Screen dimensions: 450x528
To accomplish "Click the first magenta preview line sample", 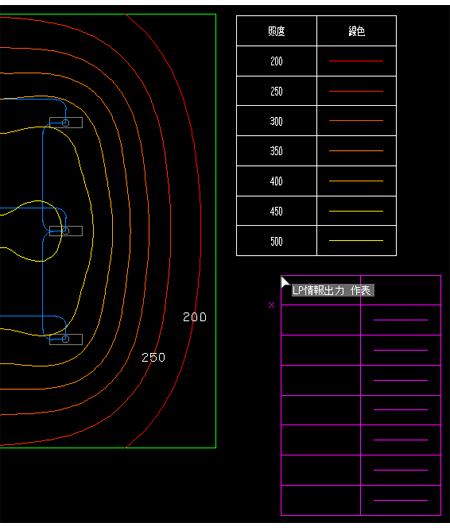I will (400, 320).
